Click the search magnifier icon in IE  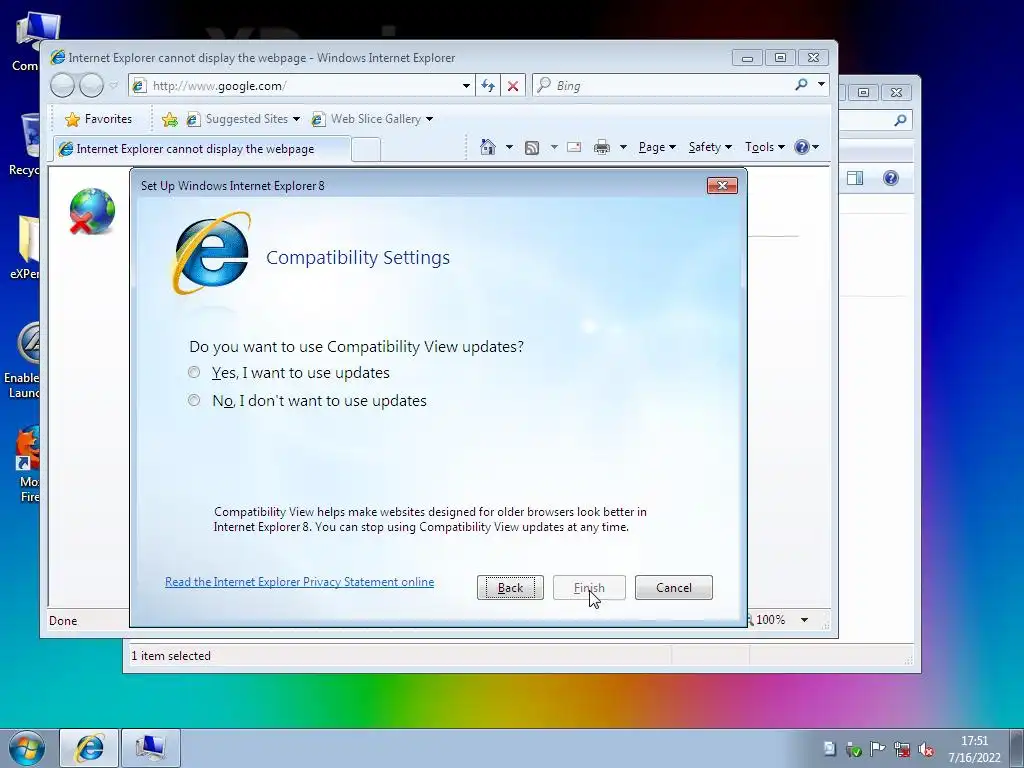801,84
